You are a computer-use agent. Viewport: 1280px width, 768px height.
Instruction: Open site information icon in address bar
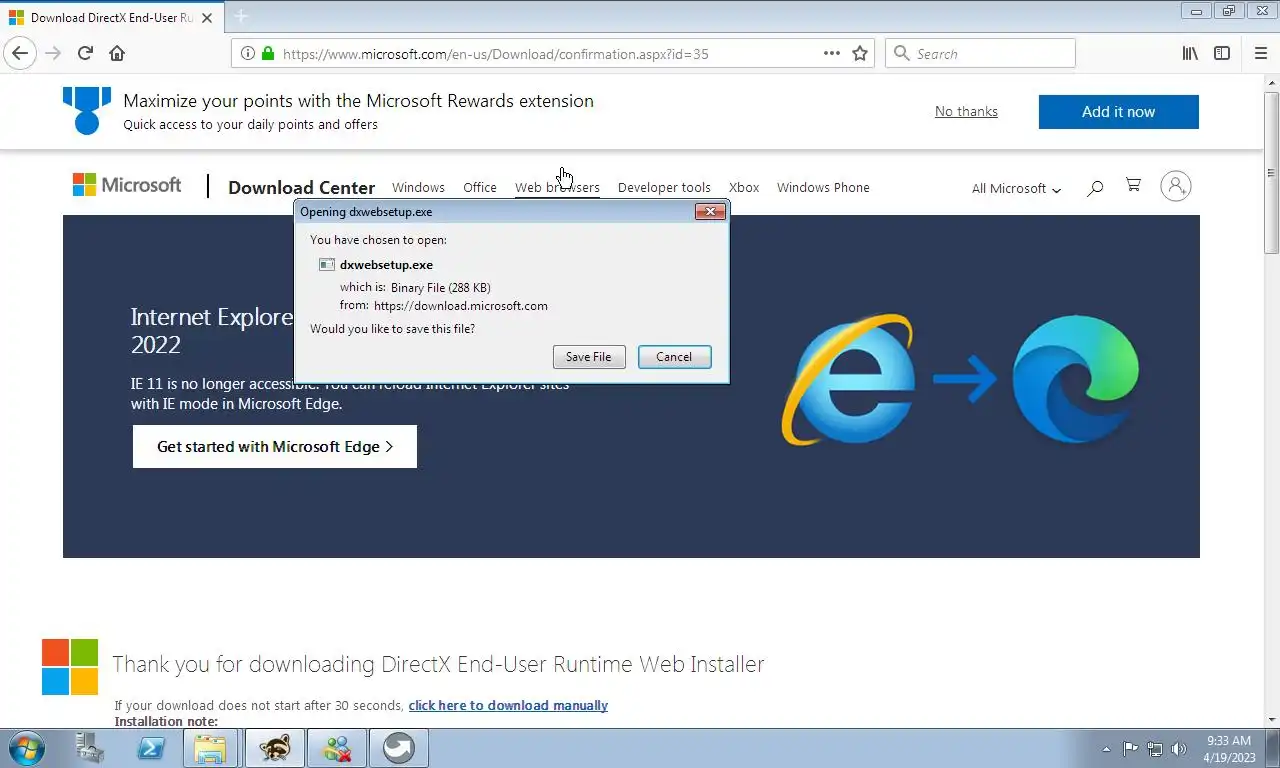(248, 54)
